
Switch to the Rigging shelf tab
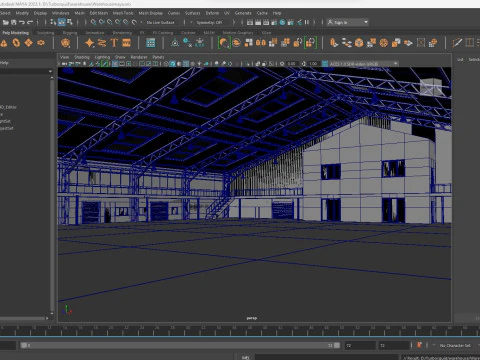click(70, 33)
